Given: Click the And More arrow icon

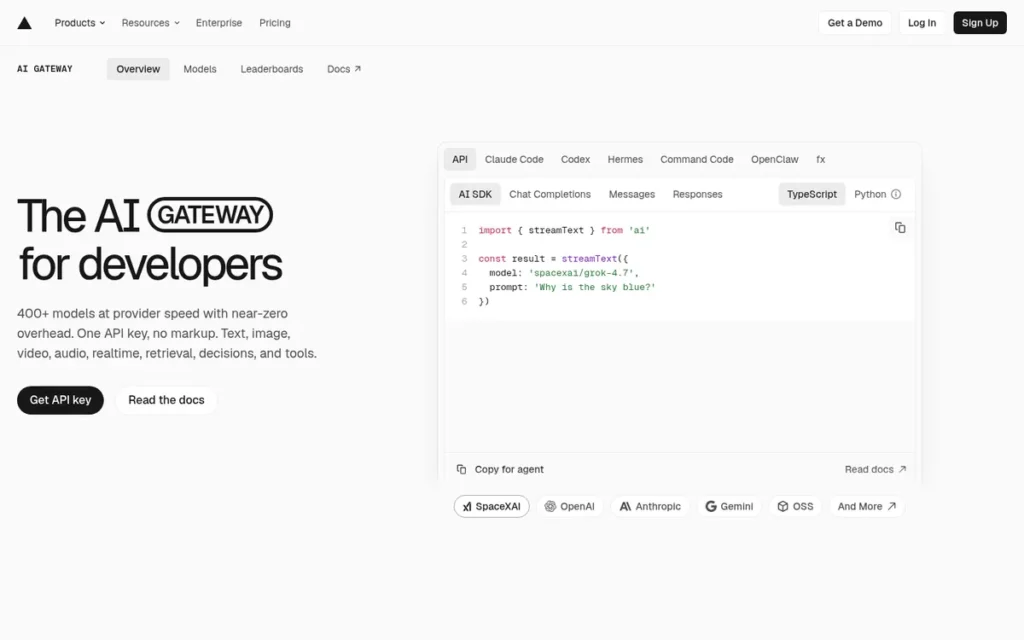Looking at the screenshot, I should [891, 506].
